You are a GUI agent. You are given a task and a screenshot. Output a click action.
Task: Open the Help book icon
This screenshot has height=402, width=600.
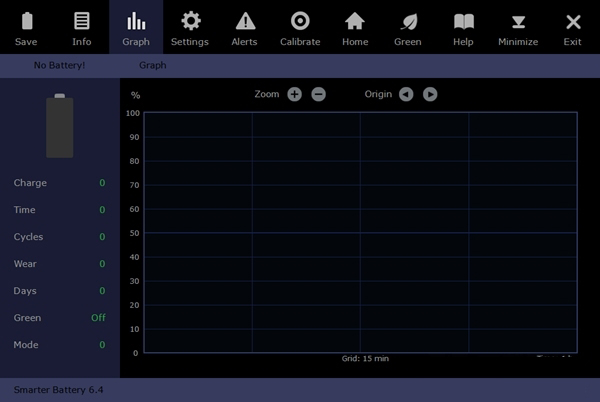pyautogui.click(x=463, y=27)
